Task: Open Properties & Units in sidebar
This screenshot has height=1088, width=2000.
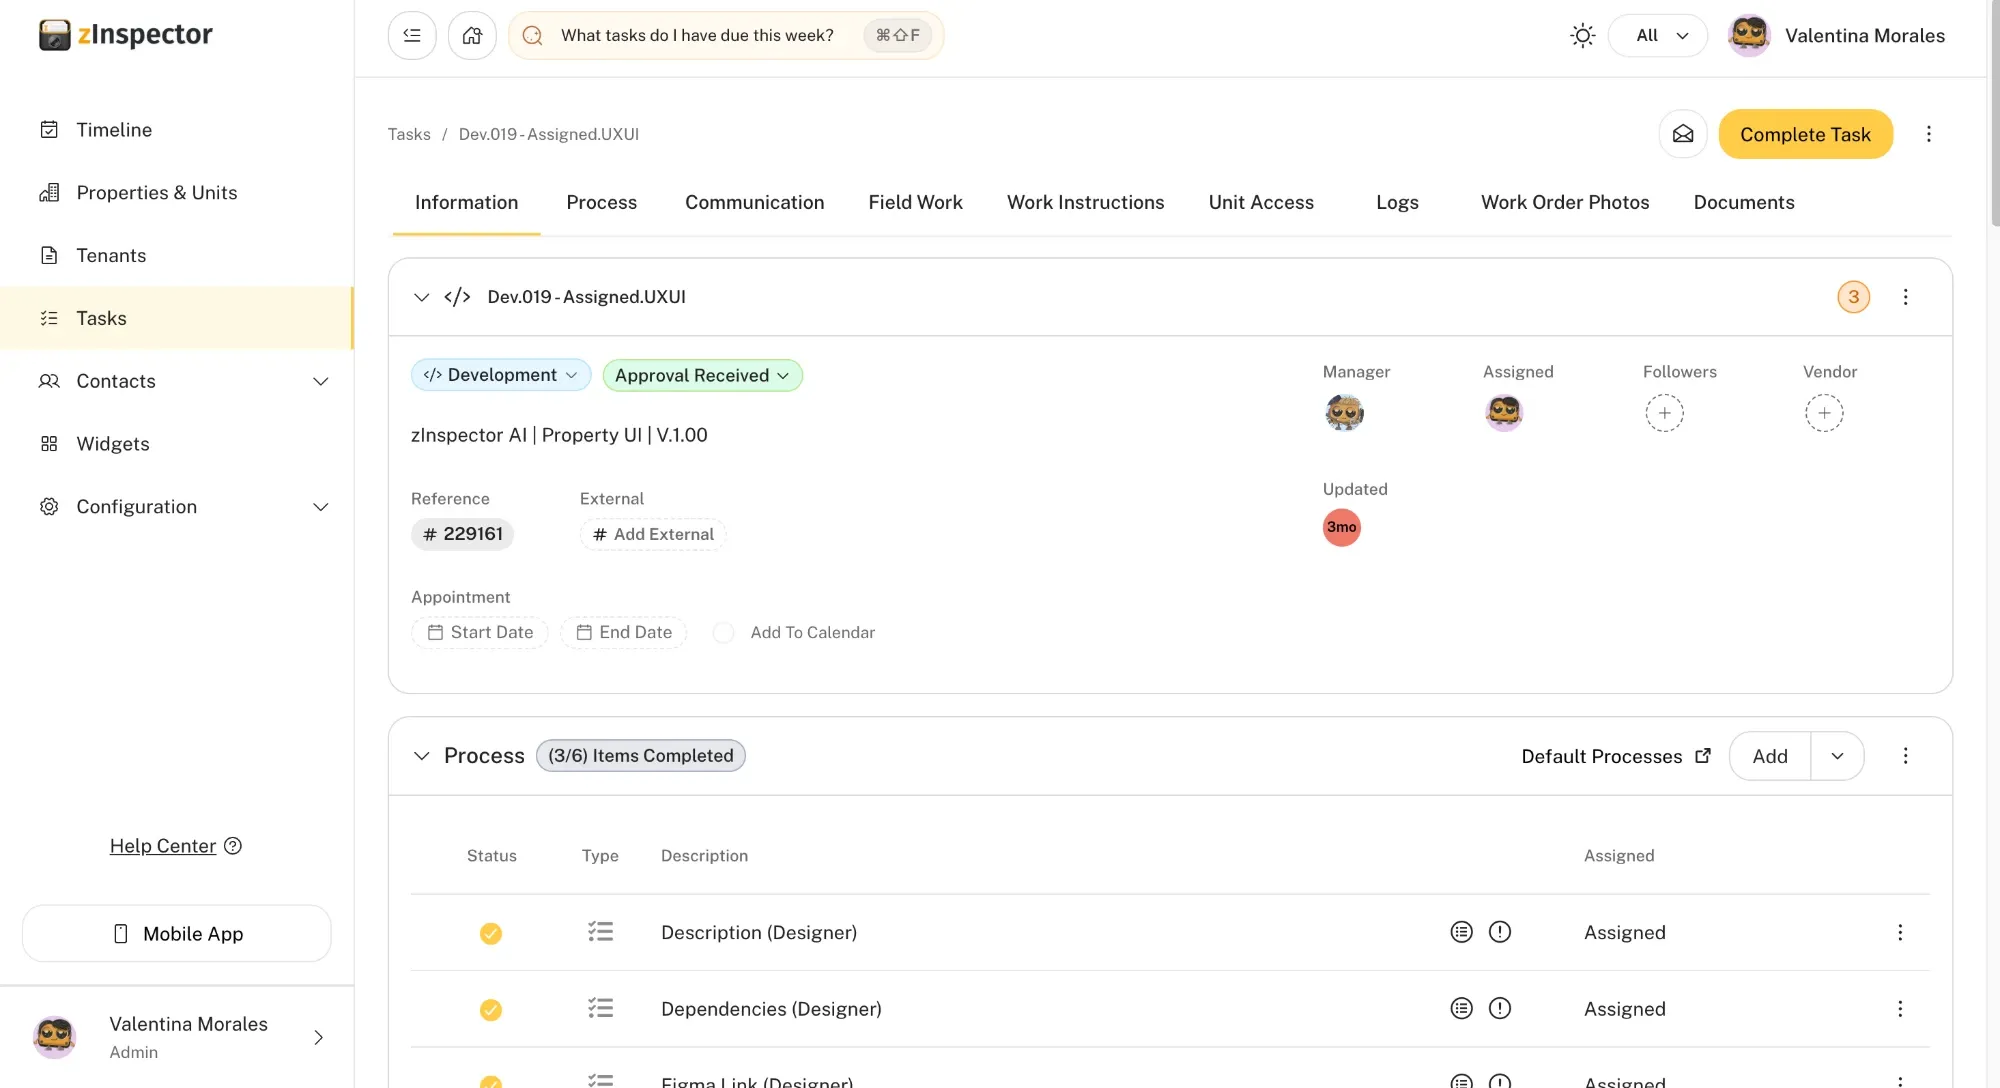Action: tap(177, 193)
